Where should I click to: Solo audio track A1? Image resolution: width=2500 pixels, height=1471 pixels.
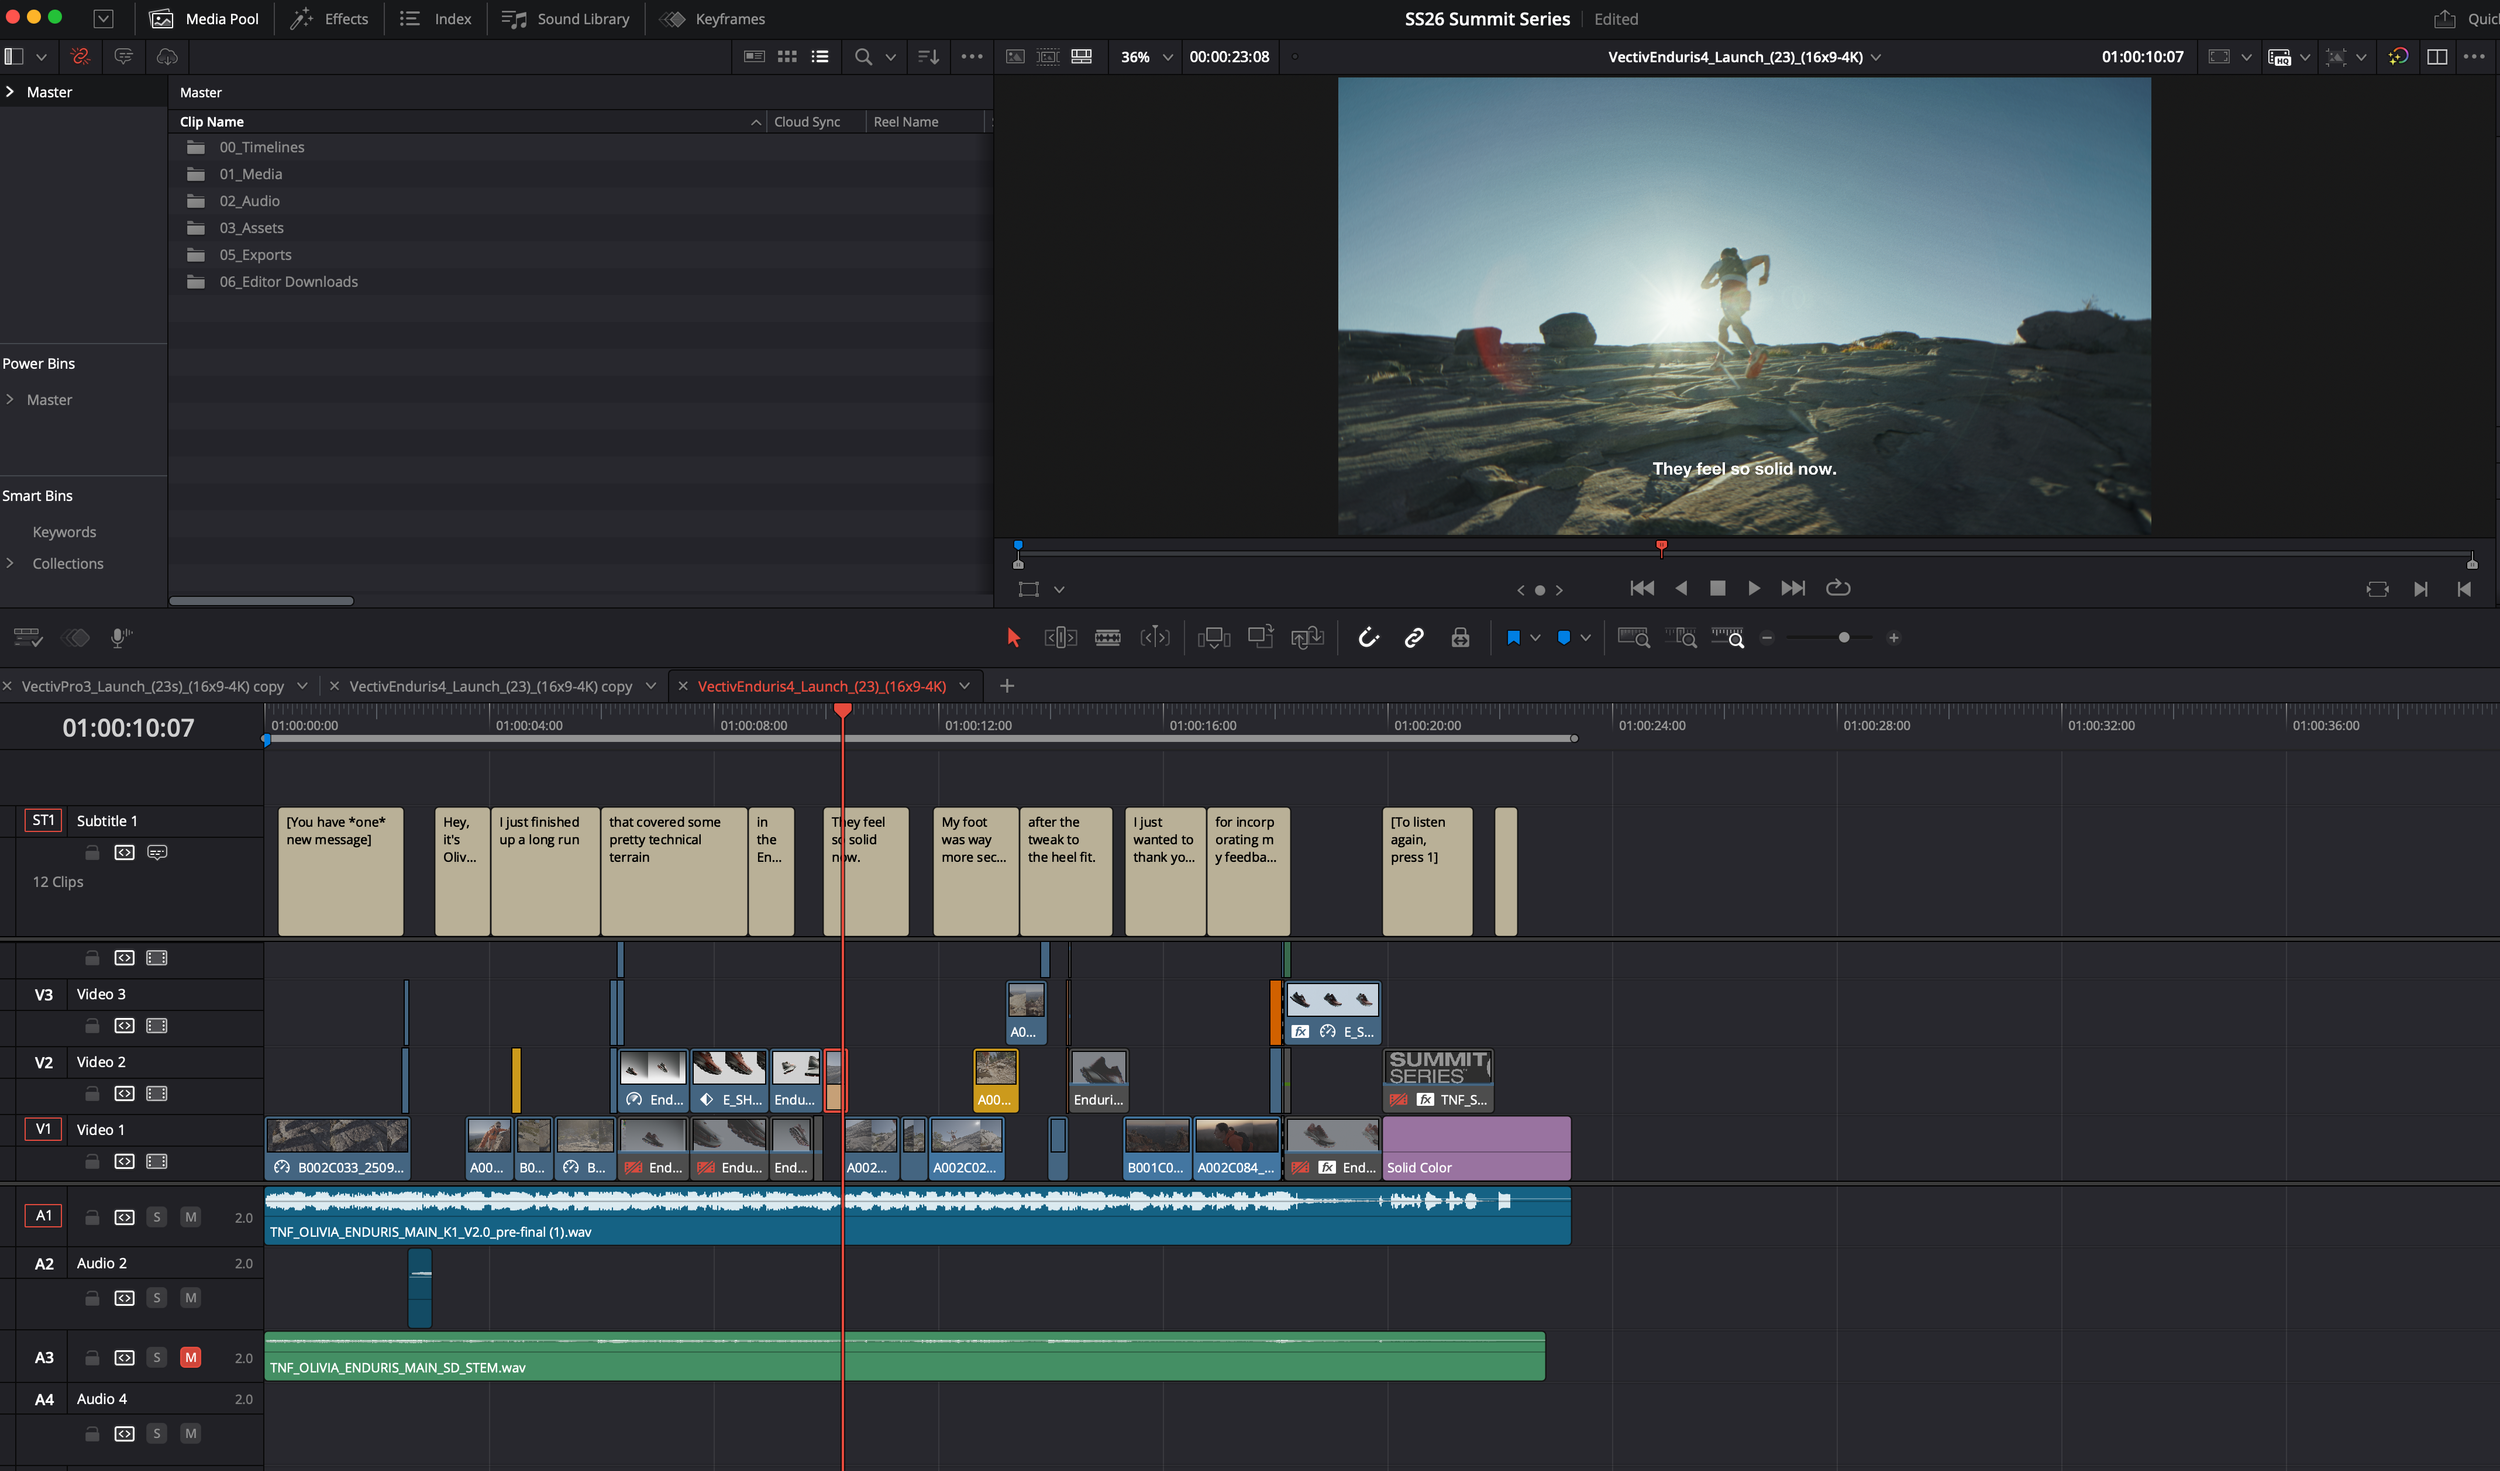[x=157, y=1217]
